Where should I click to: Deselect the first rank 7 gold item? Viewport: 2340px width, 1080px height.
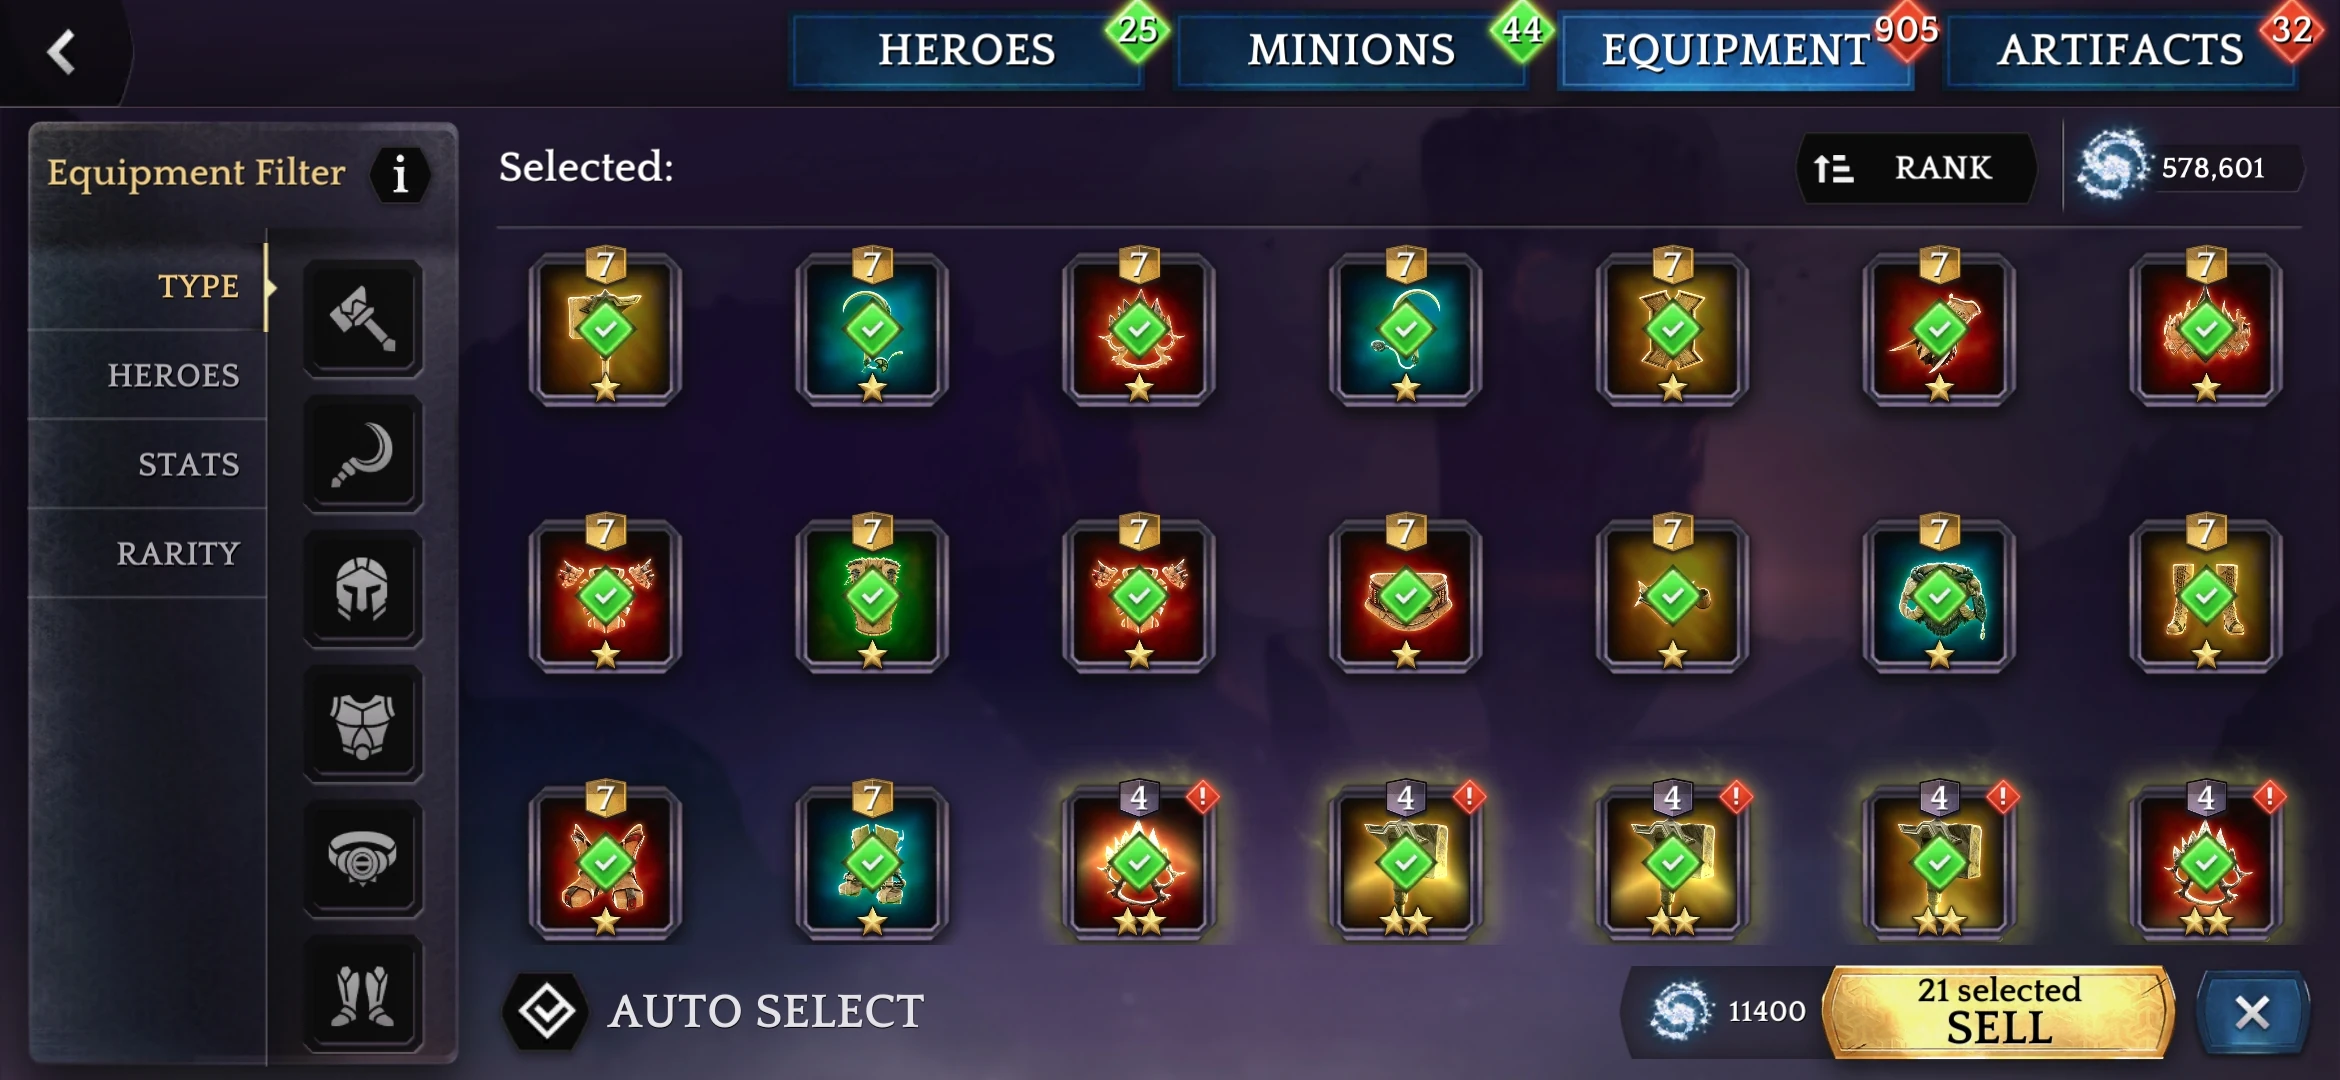point(605,328)
